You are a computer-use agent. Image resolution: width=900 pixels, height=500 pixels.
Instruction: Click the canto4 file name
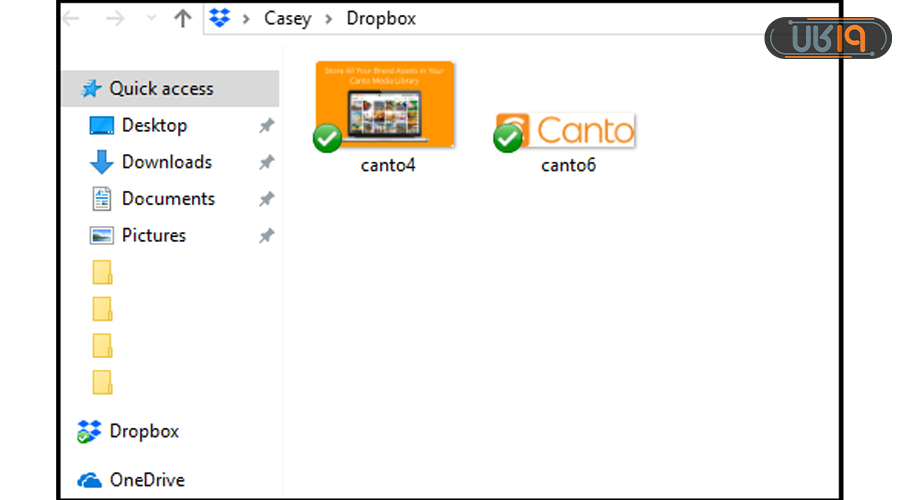pos(388,165)
